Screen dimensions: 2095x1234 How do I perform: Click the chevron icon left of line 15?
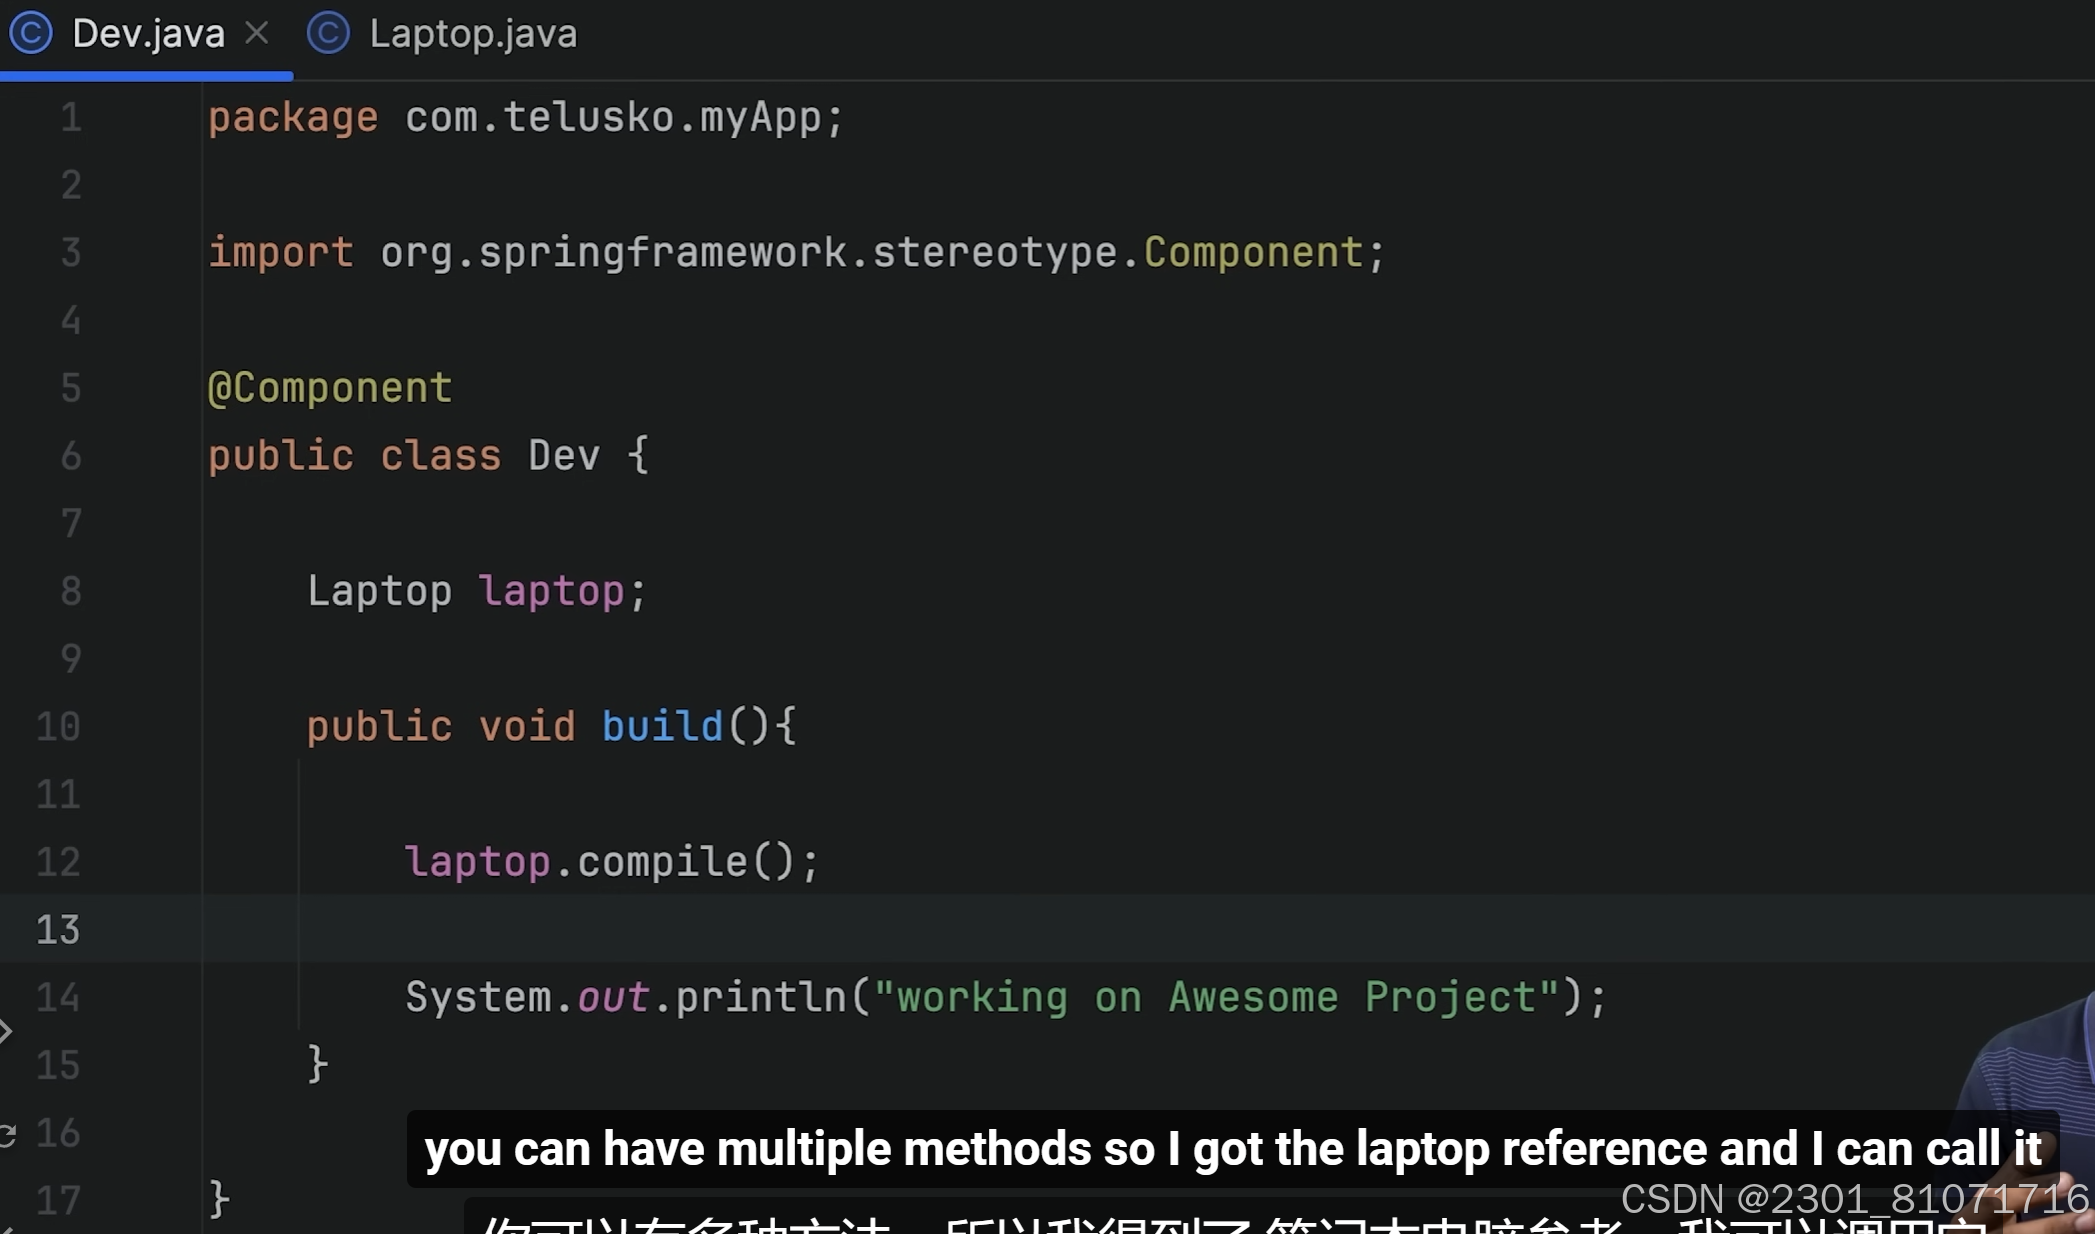[6, 1031]
